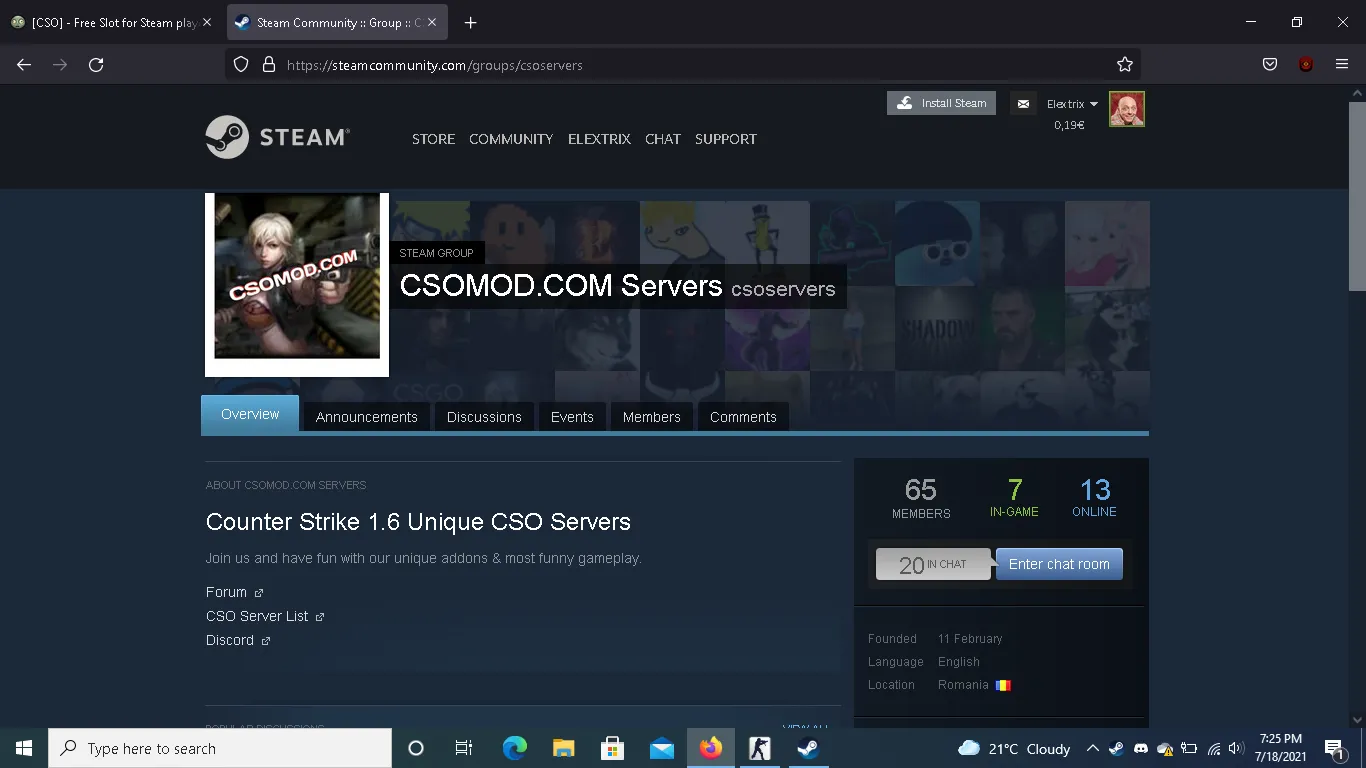Open the Windows Start menu

pyautogui.click(x=24, y=748)
